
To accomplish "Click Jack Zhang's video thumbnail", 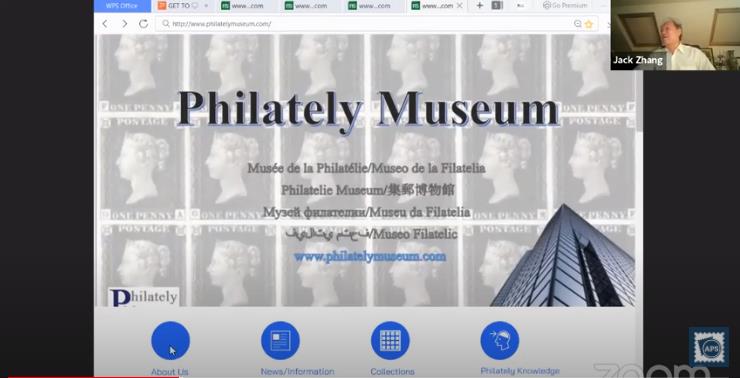I will coord(675,35).
